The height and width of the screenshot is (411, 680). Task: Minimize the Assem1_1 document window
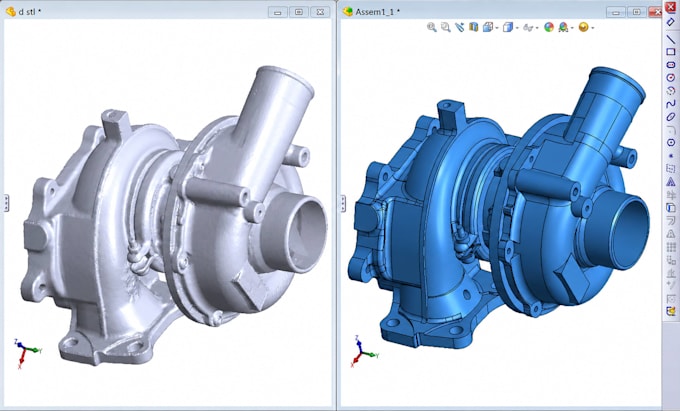pos(615,12)
